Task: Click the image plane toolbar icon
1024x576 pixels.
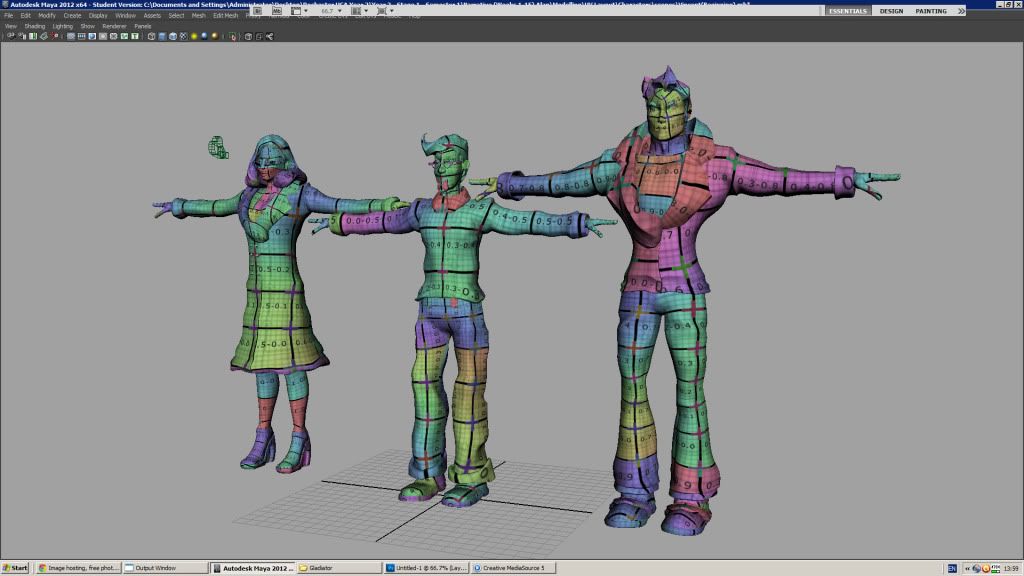Action: tap(44, 37)
